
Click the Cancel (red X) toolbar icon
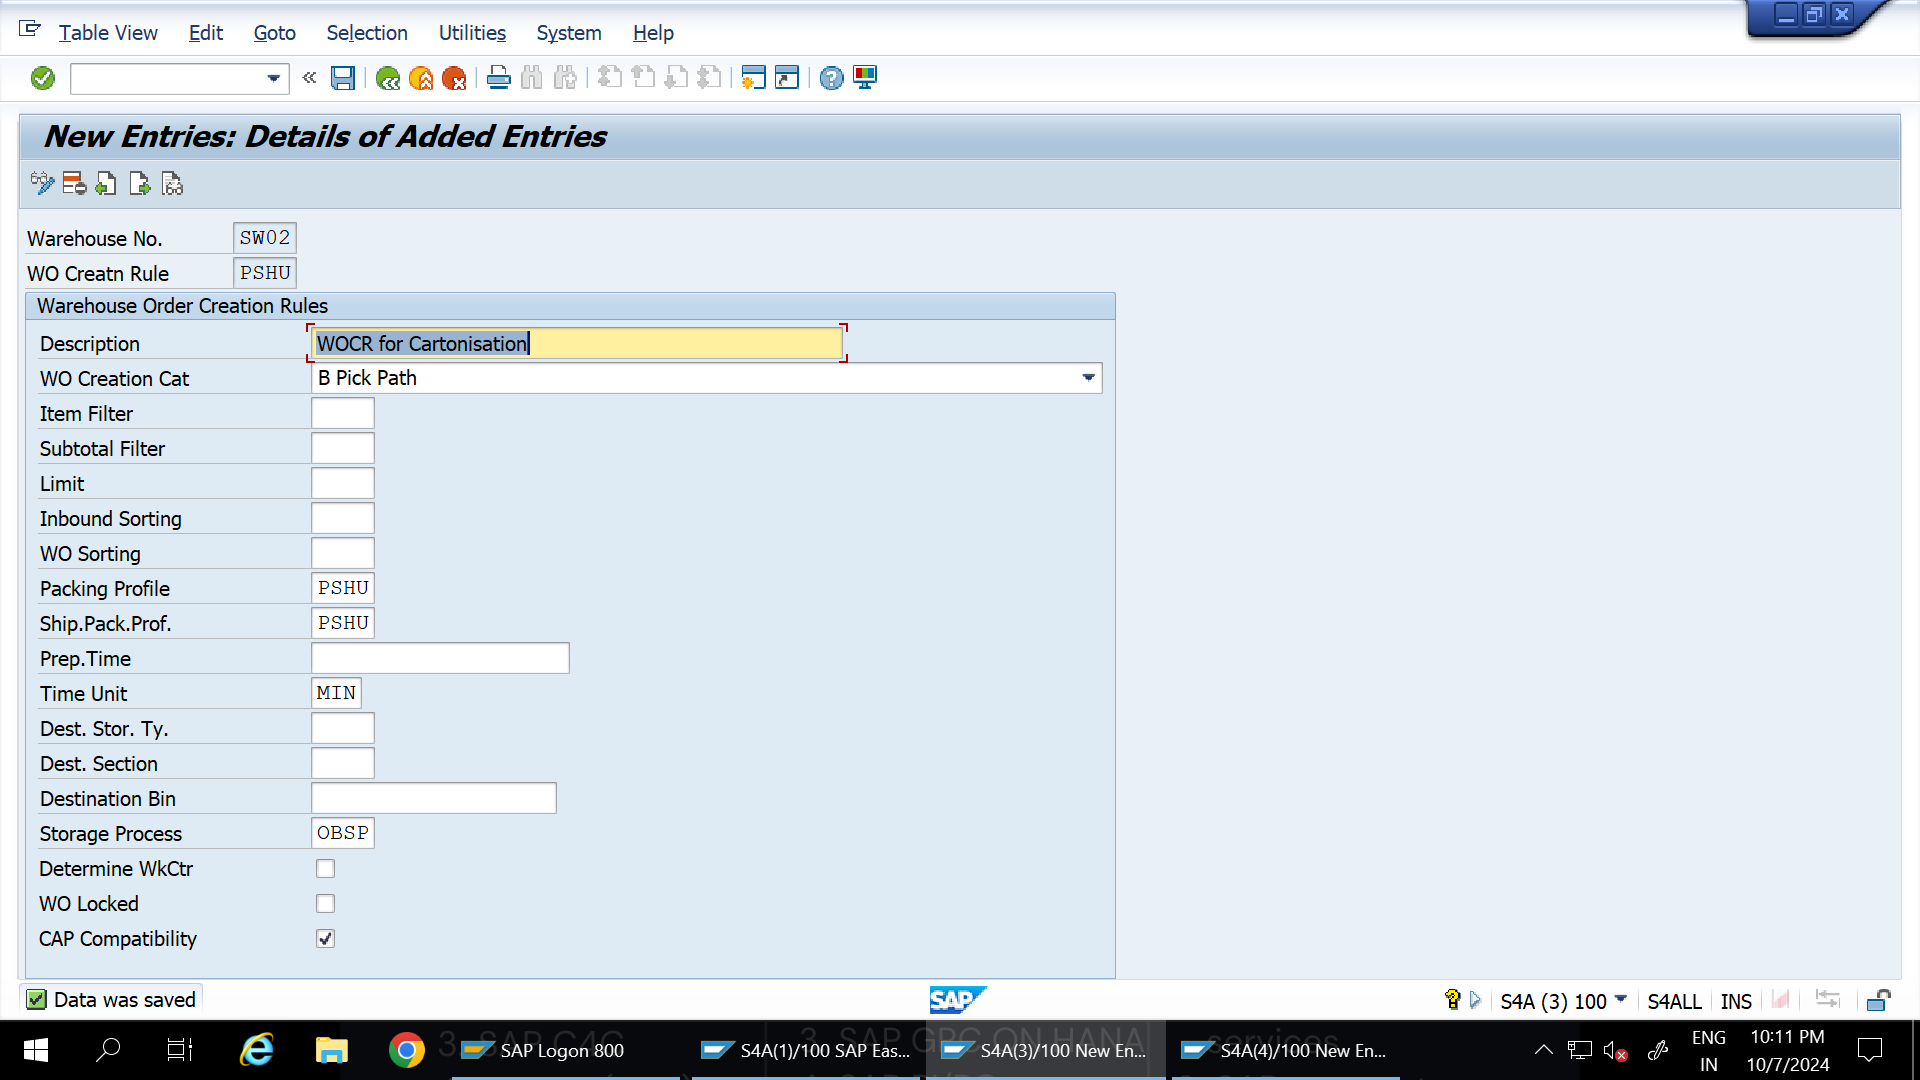454,78
